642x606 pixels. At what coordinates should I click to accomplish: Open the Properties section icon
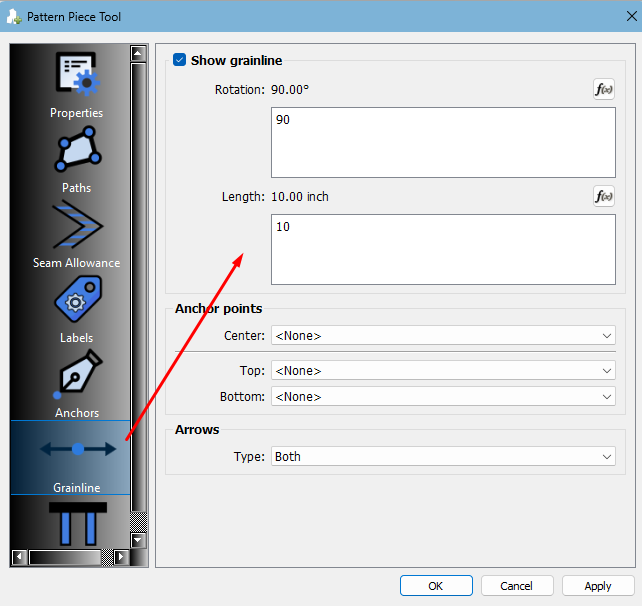77,78
